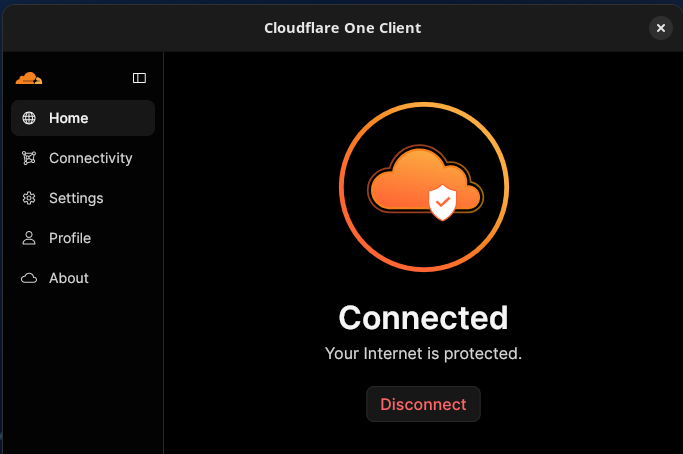
Task: Open the Profile section
Action: [83, 238]
